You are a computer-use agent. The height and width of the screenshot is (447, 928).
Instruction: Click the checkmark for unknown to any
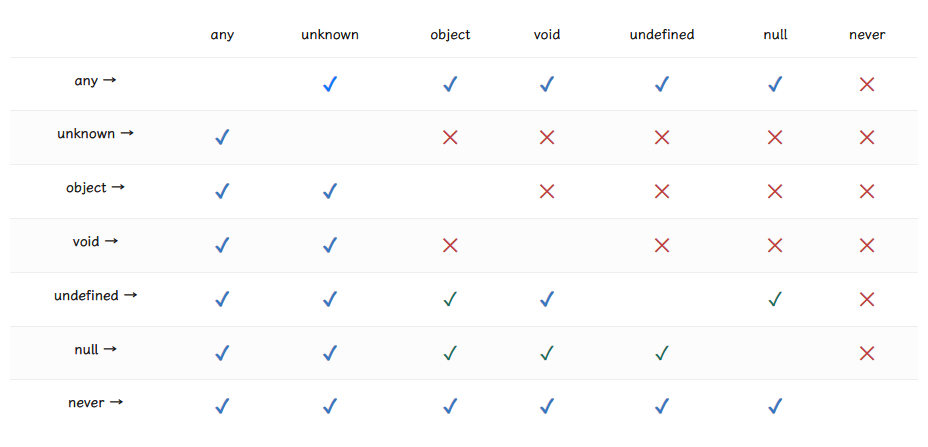pyautogui.click(x=222, y=138)
